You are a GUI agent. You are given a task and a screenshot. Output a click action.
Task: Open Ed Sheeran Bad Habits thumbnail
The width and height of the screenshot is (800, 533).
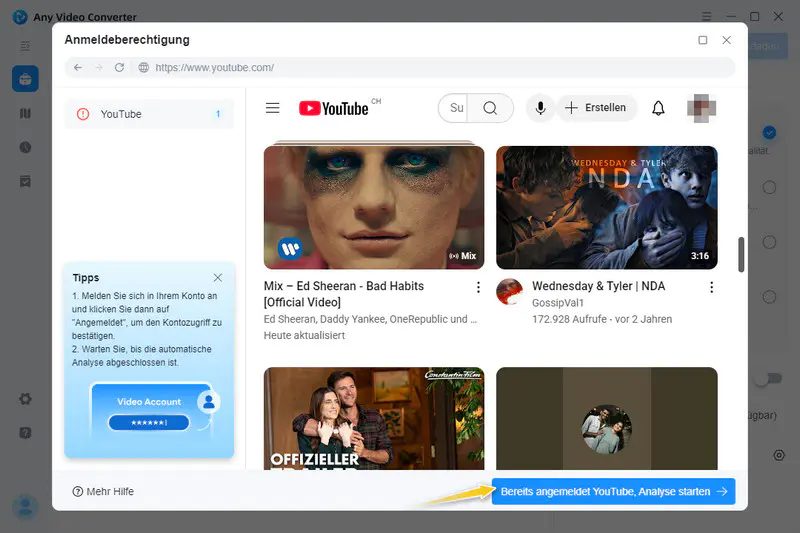(x=374, y=207)
